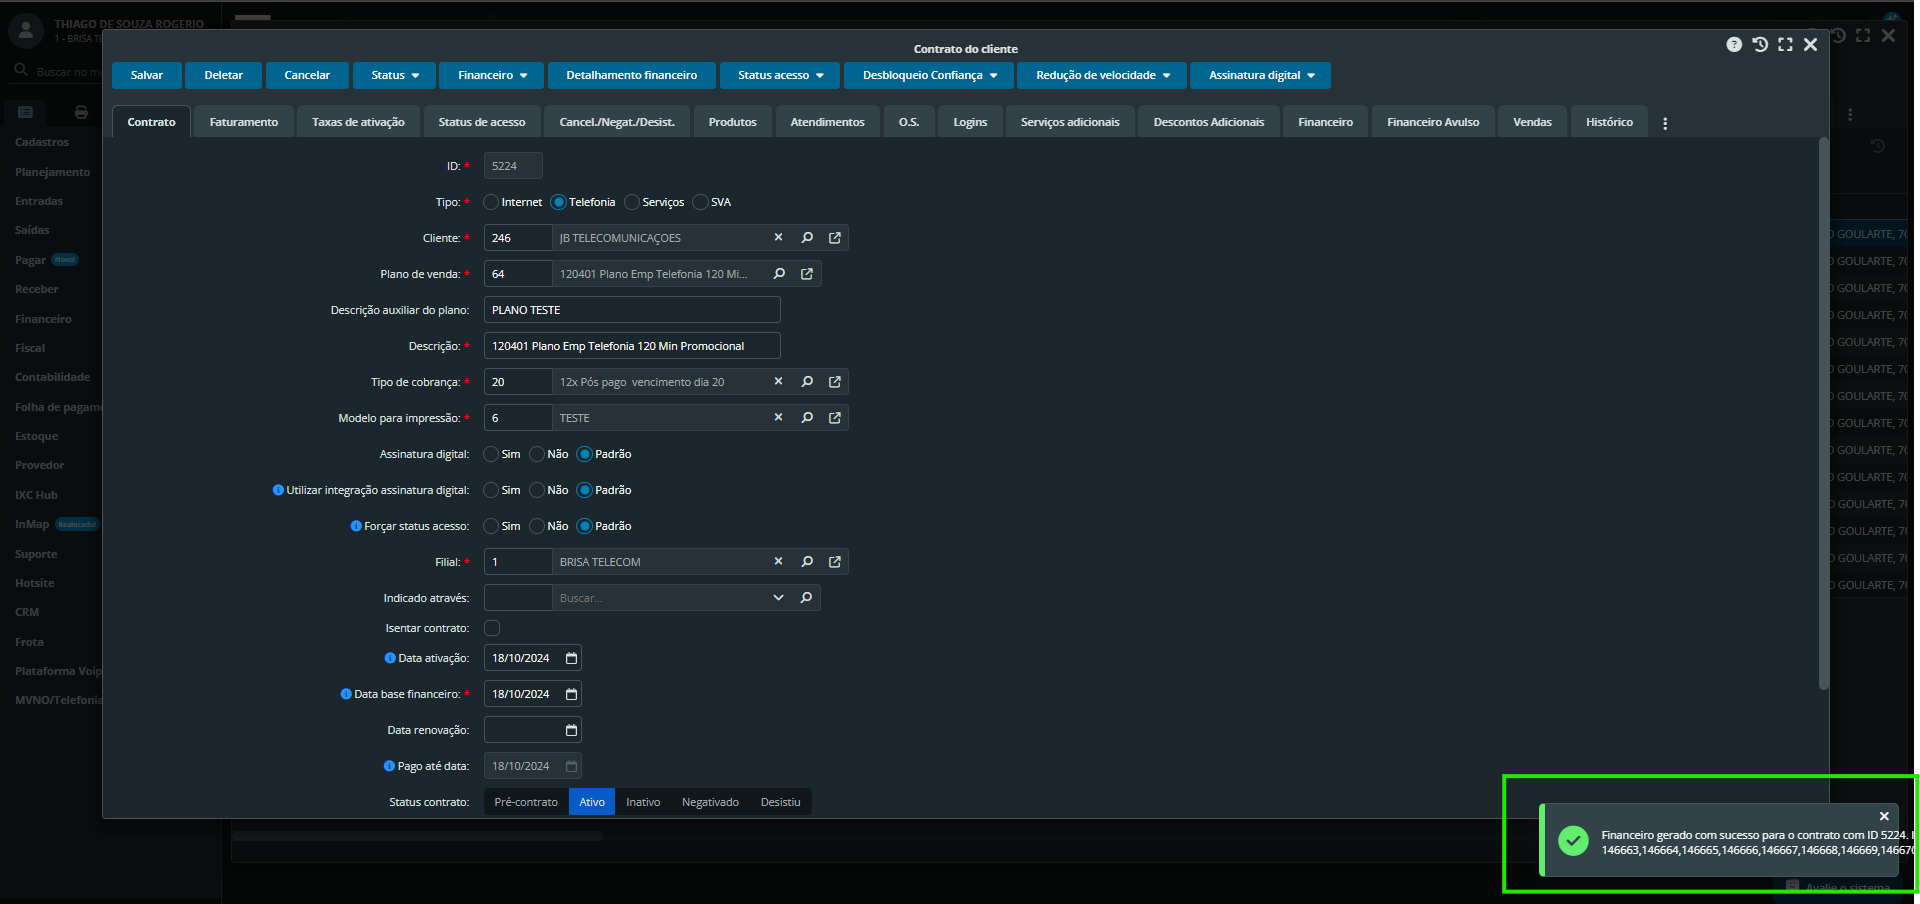The height and width of the screenshot is (904, 1920).
Task: Open the Status acesso dropdown menu
Action: tap(780, 76)
